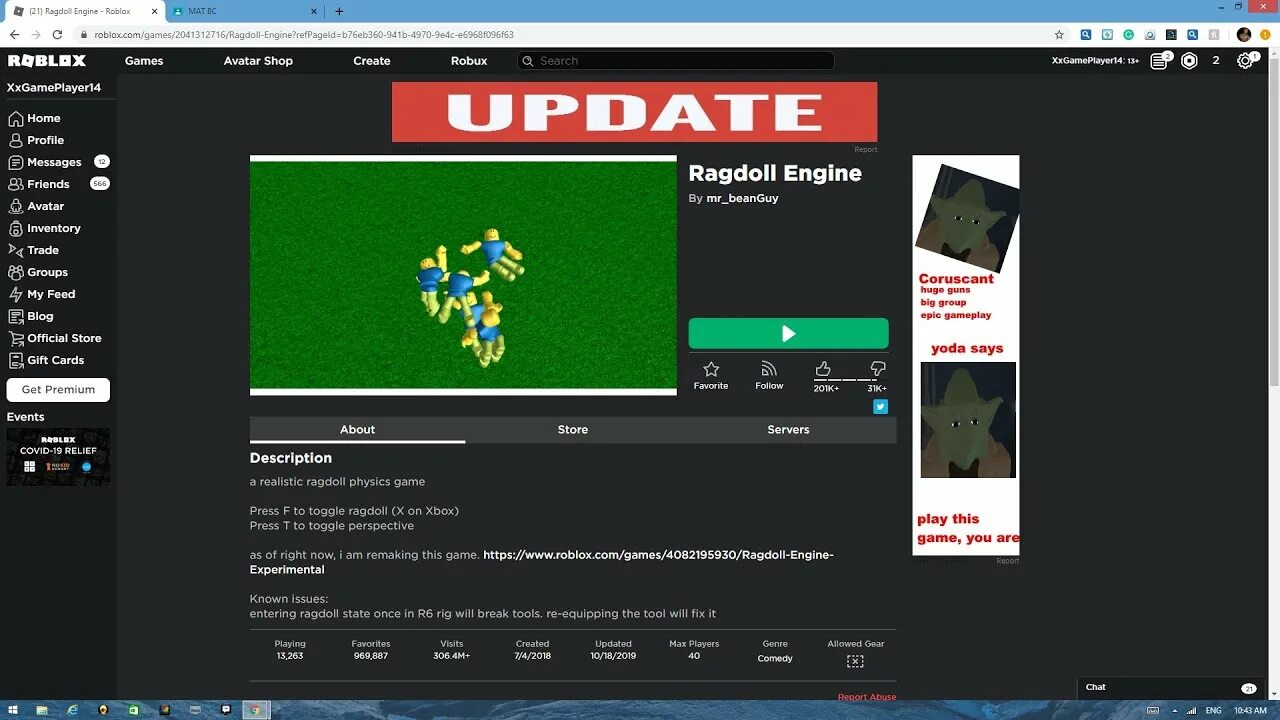Open Avatar editor from the sidebar

click(x=45, y=206)
